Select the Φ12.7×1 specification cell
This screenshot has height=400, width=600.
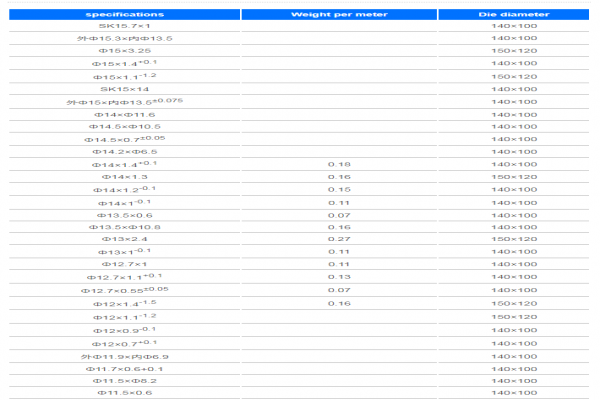coord(125,264)
